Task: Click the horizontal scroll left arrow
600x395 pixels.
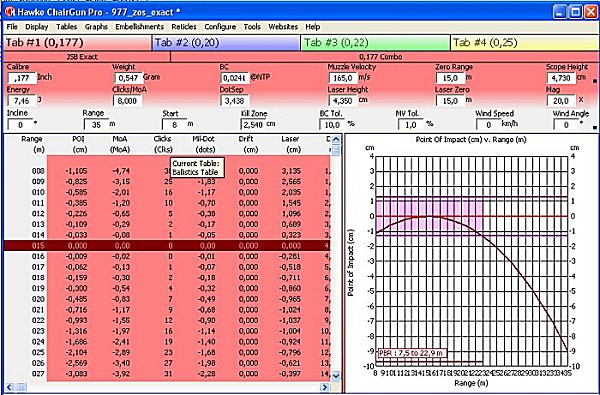Action: [10, 387]
